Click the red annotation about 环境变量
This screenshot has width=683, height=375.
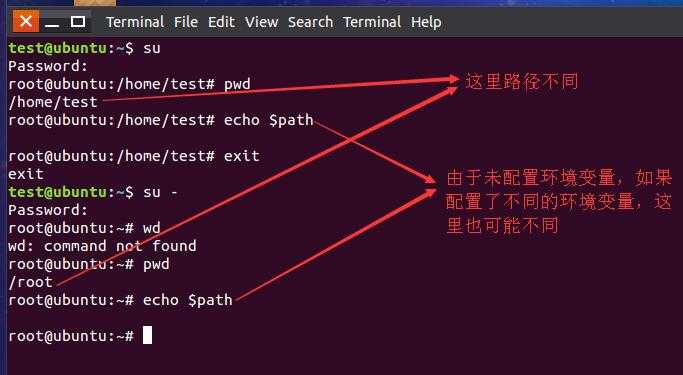coord(559,202)
